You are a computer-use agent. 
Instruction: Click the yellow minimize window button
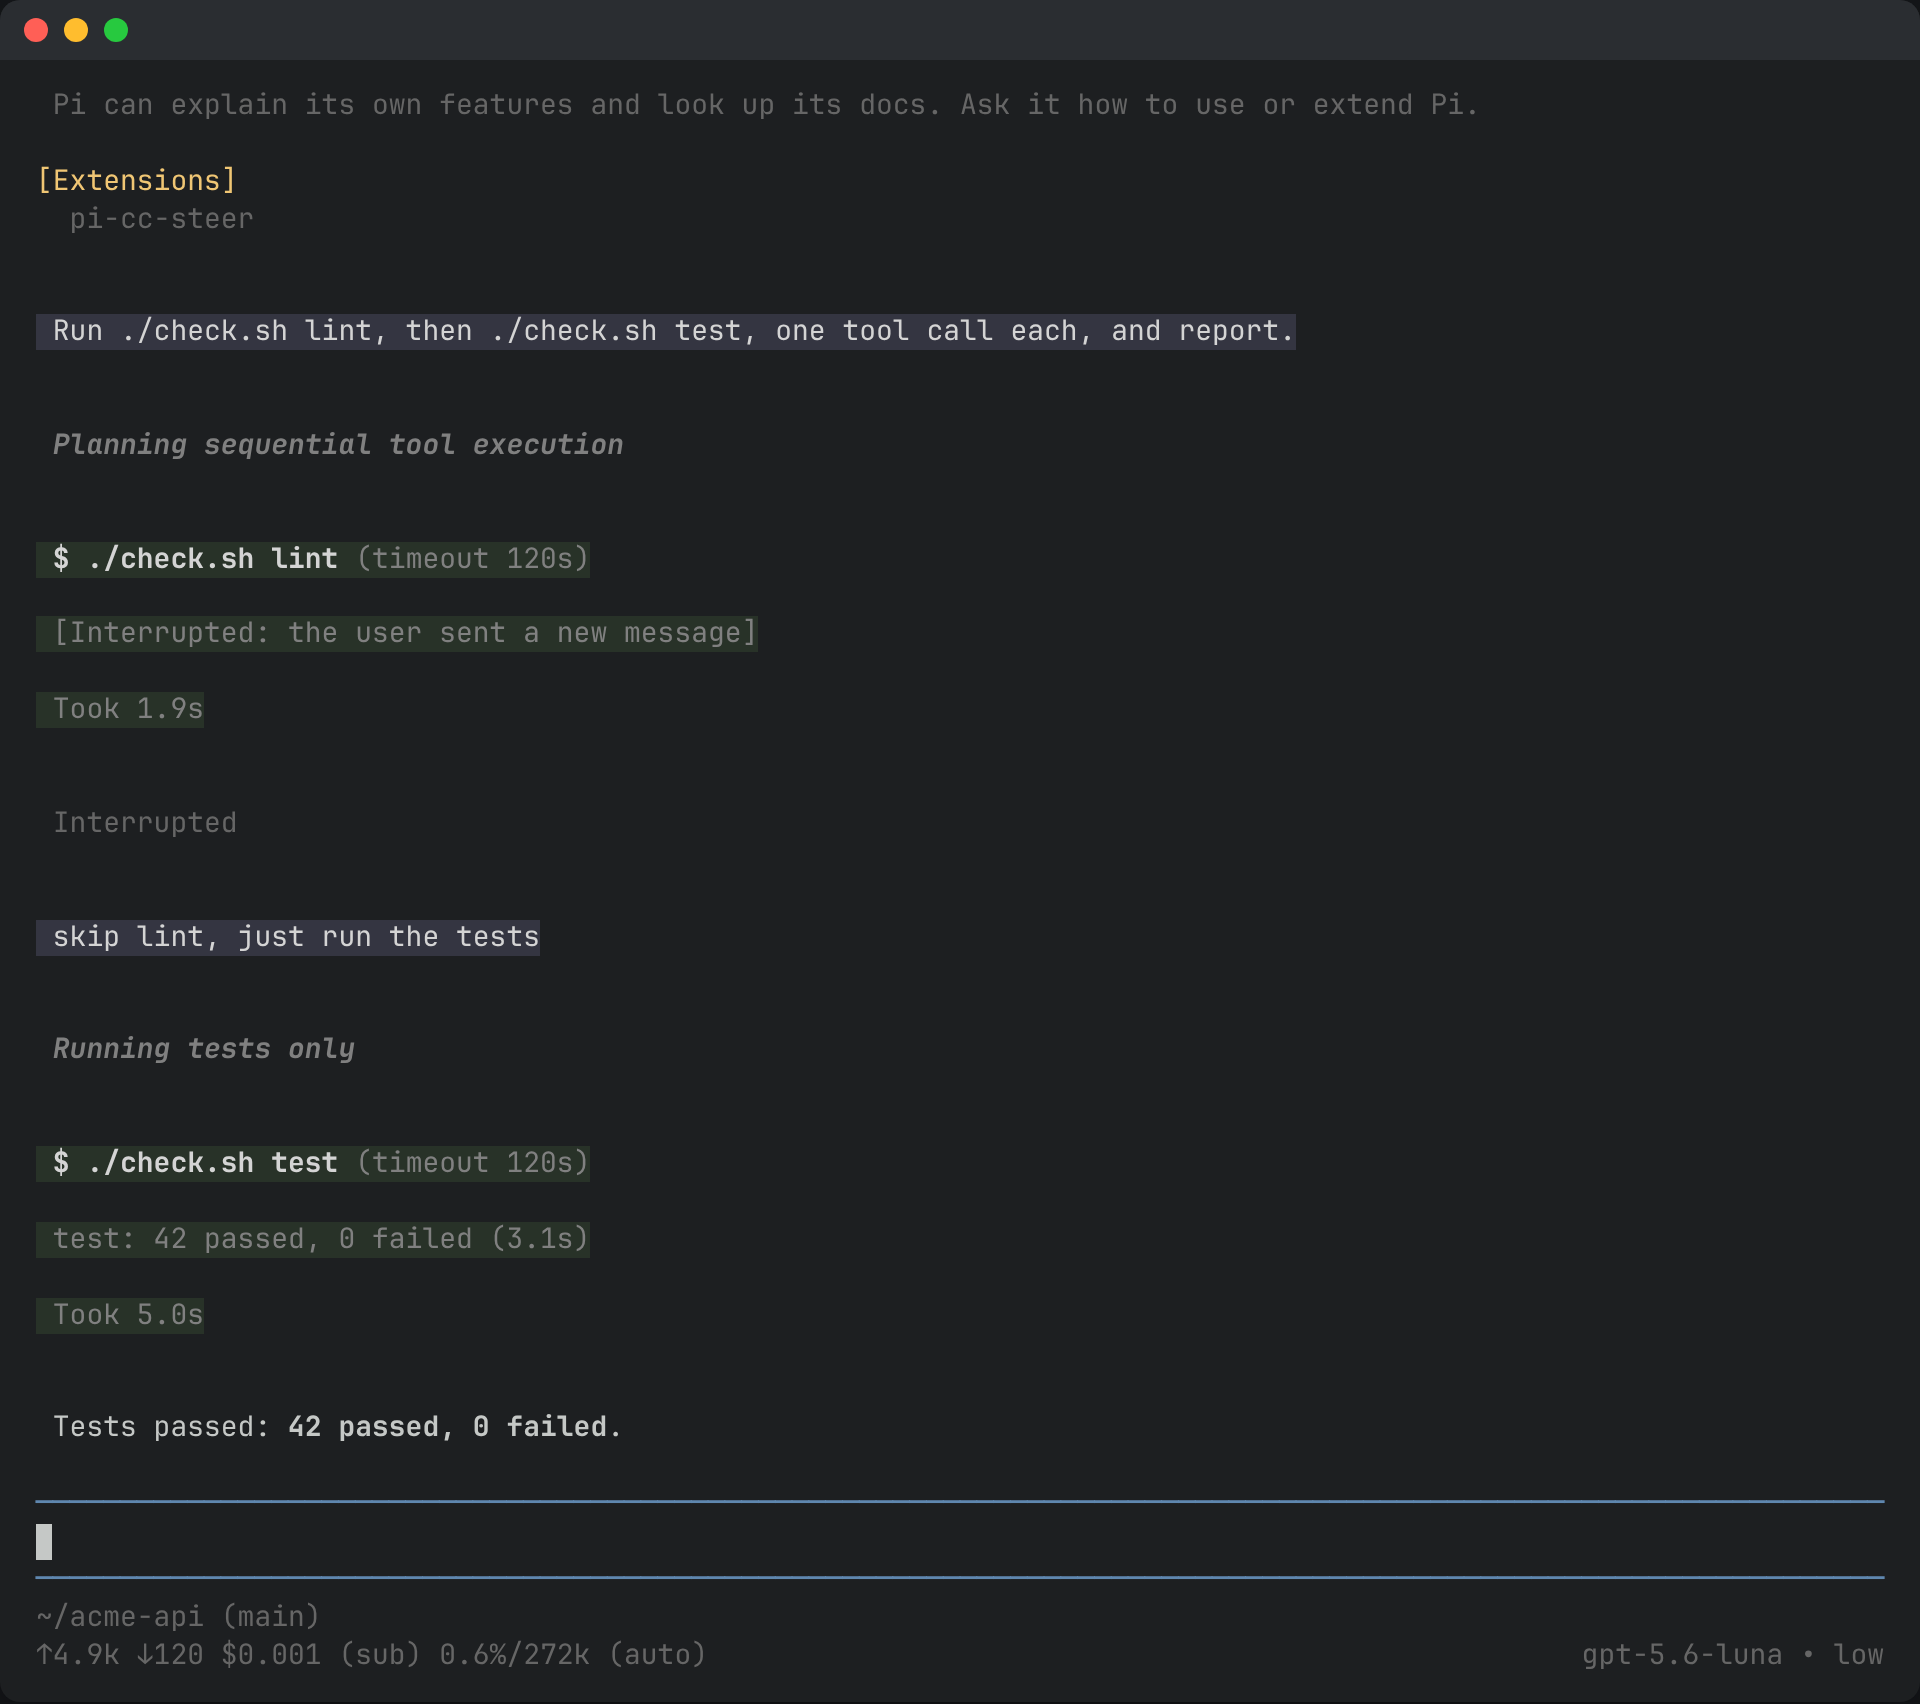click(x=76, y=30)
